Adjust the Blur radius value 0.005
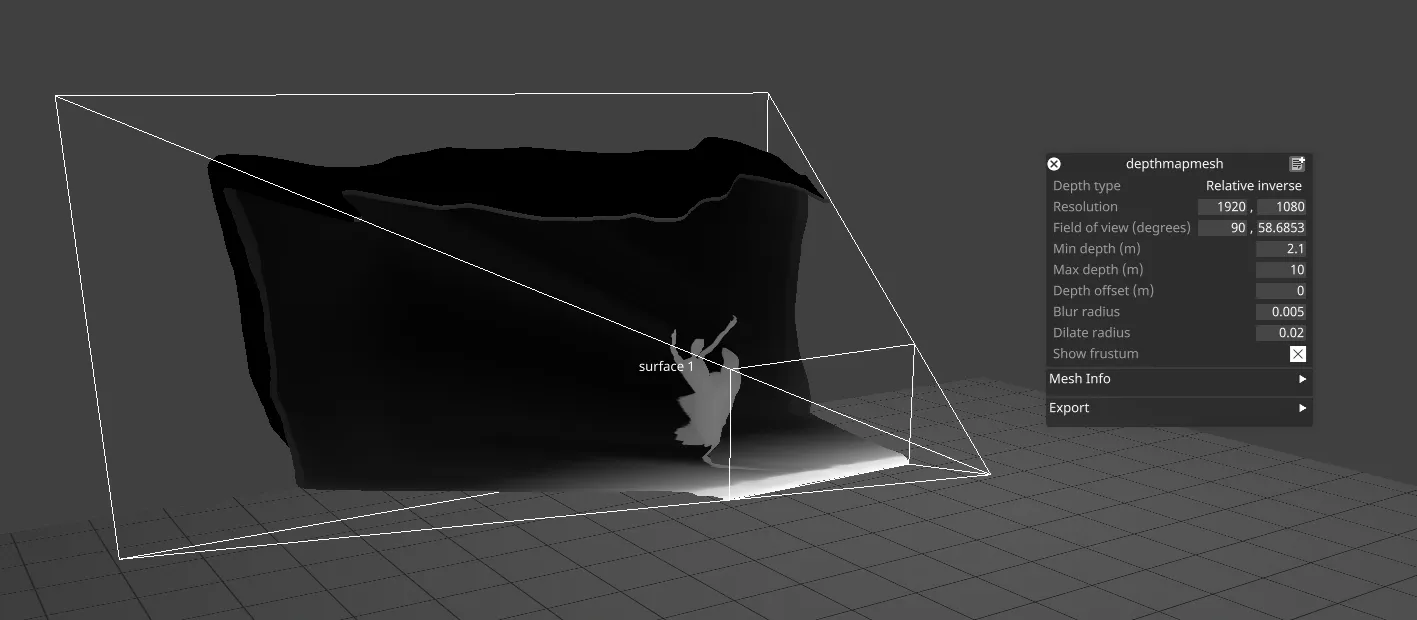 (1282, 311)
